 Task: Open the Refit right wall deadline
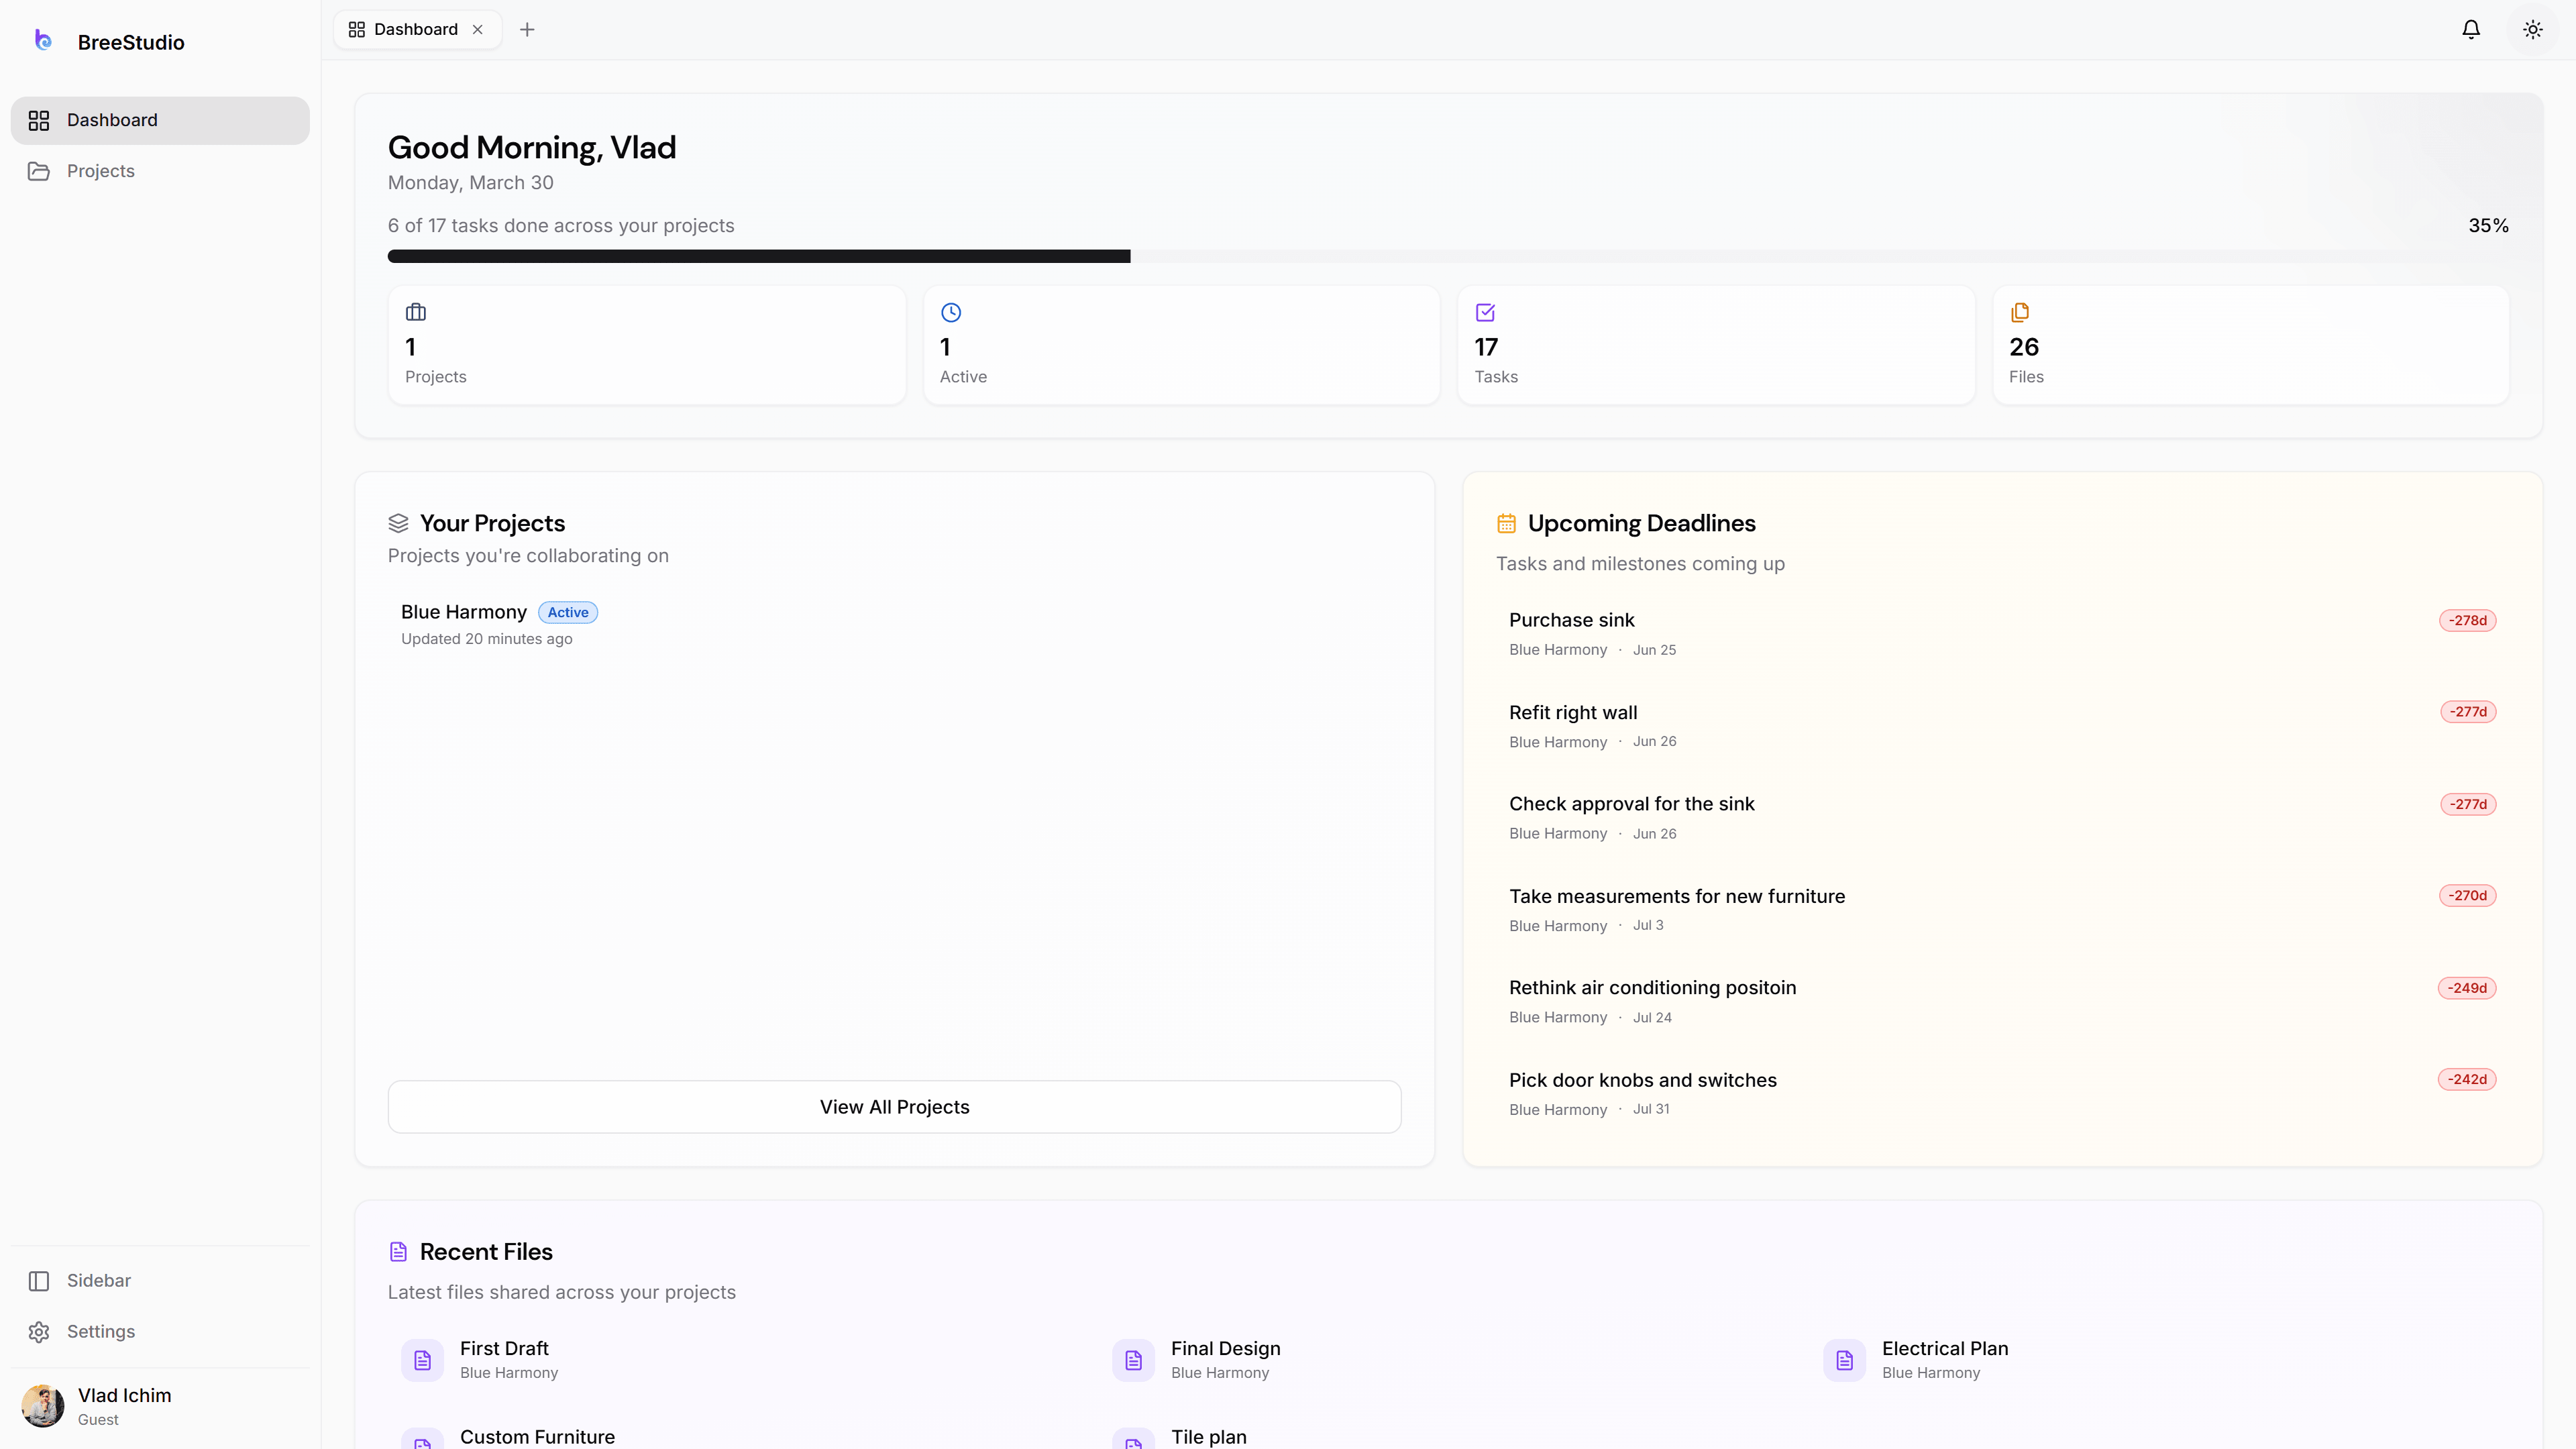coord(2002,726)
